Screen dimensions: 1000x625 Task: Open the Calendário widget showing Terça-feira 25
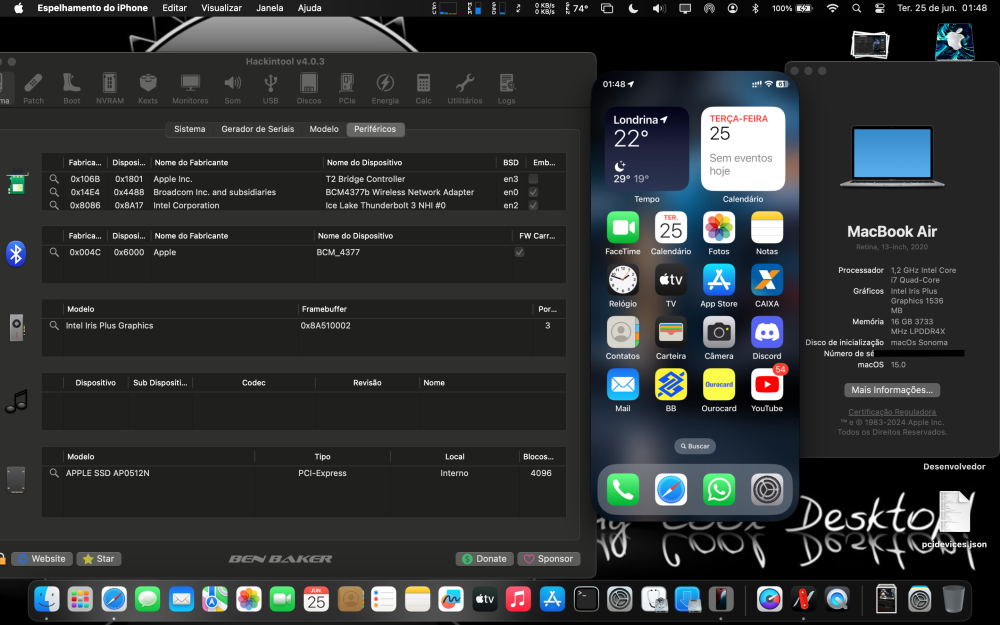pos(743,149)
